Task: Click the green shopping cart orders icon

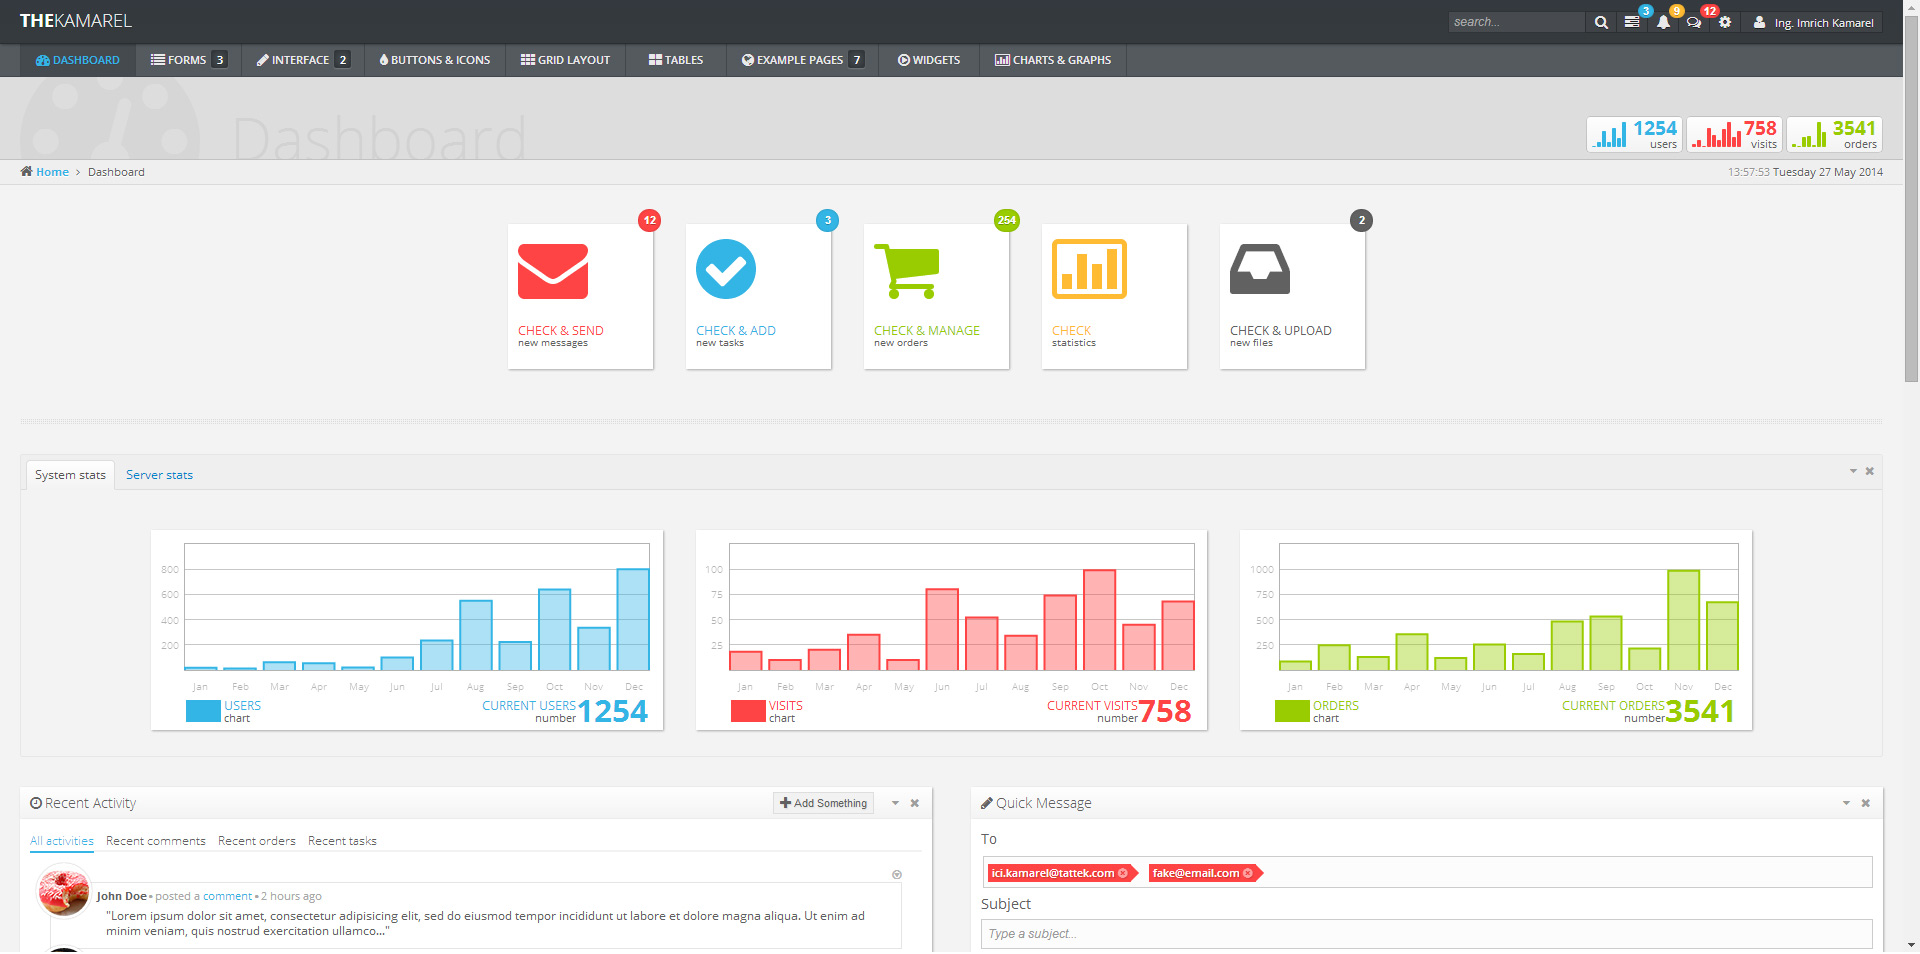Action: pyautogui.click(x=906, y=271)
